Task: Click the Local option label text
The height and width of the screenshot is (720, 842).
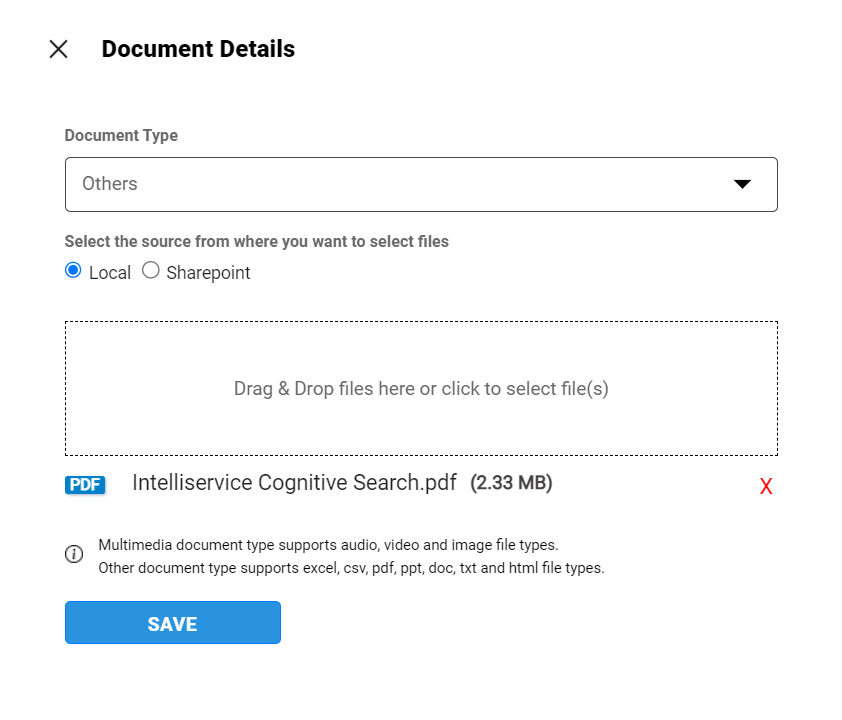Action: [110, 273]
